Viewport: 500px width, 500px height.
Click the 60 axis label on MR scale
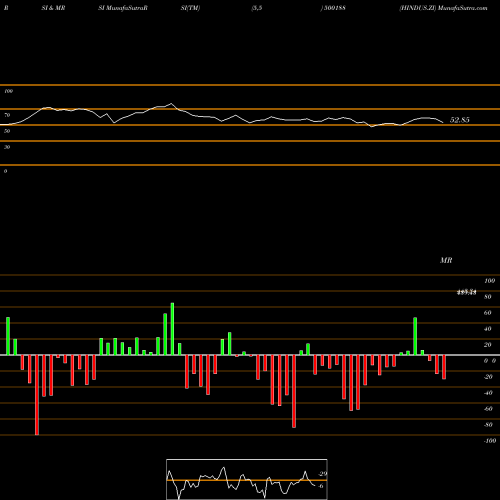click(487, 313)
